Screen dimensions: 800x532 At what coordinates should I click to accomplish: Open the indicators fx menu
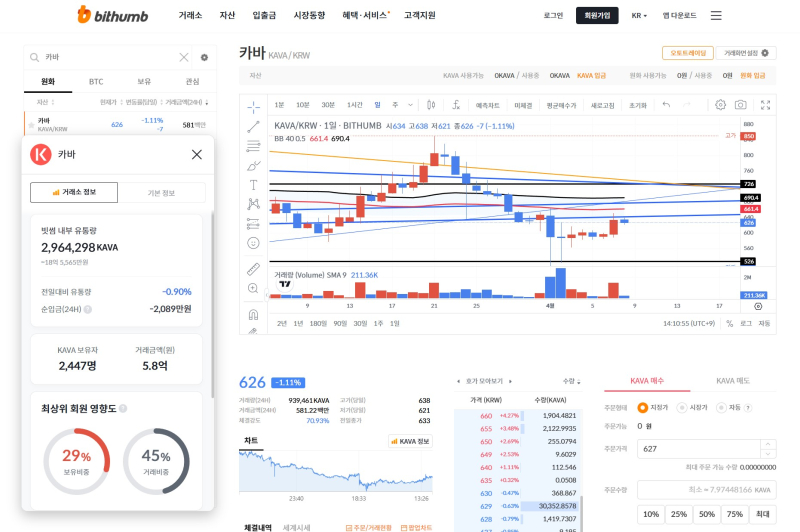[456, 105]
